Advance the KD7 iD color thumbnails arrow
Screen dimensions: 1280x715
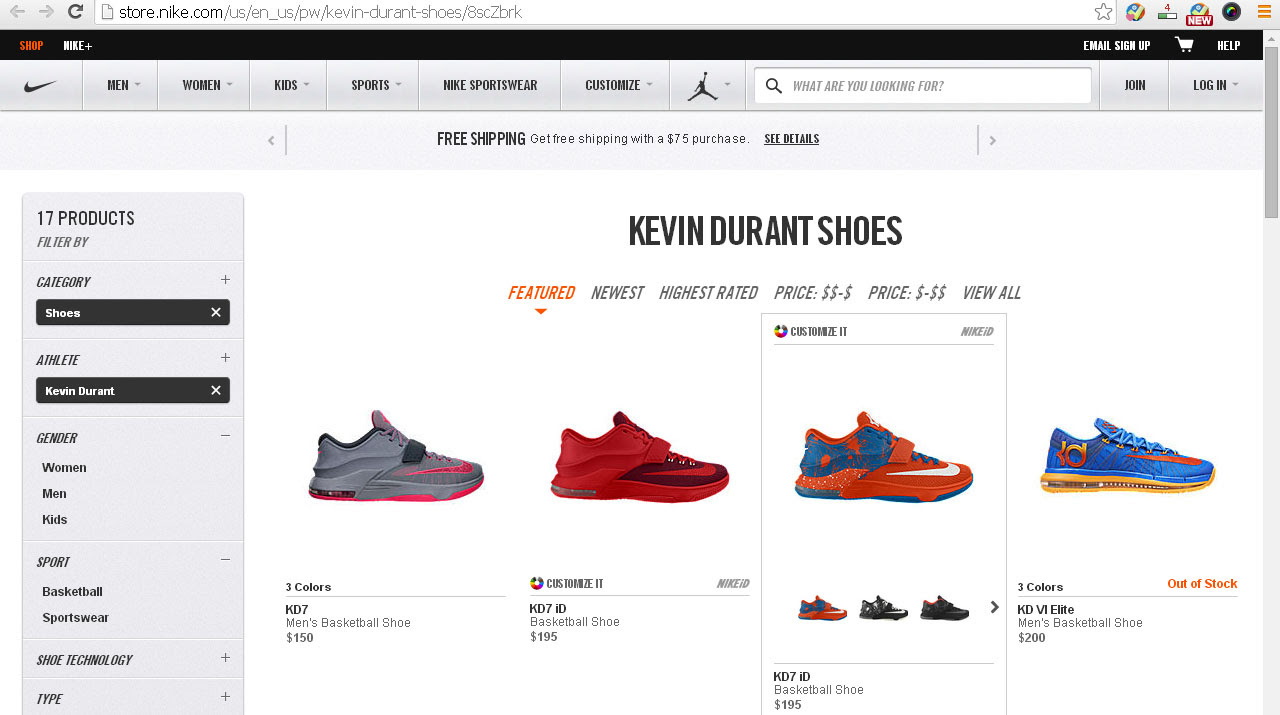click(x=994, y=607)
